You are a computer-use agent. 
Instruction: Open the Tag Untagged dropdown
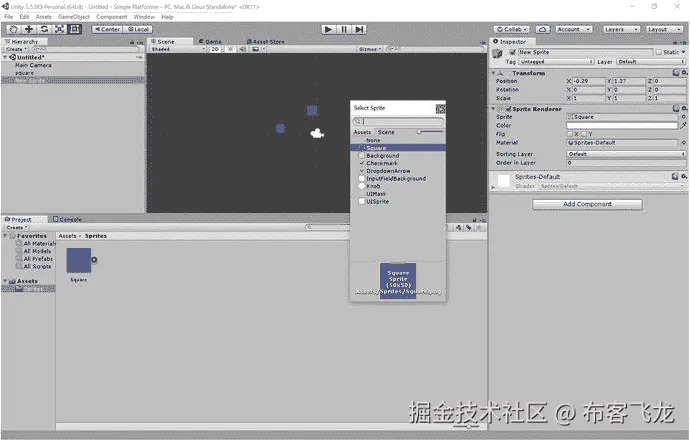[x=556, y=62]
